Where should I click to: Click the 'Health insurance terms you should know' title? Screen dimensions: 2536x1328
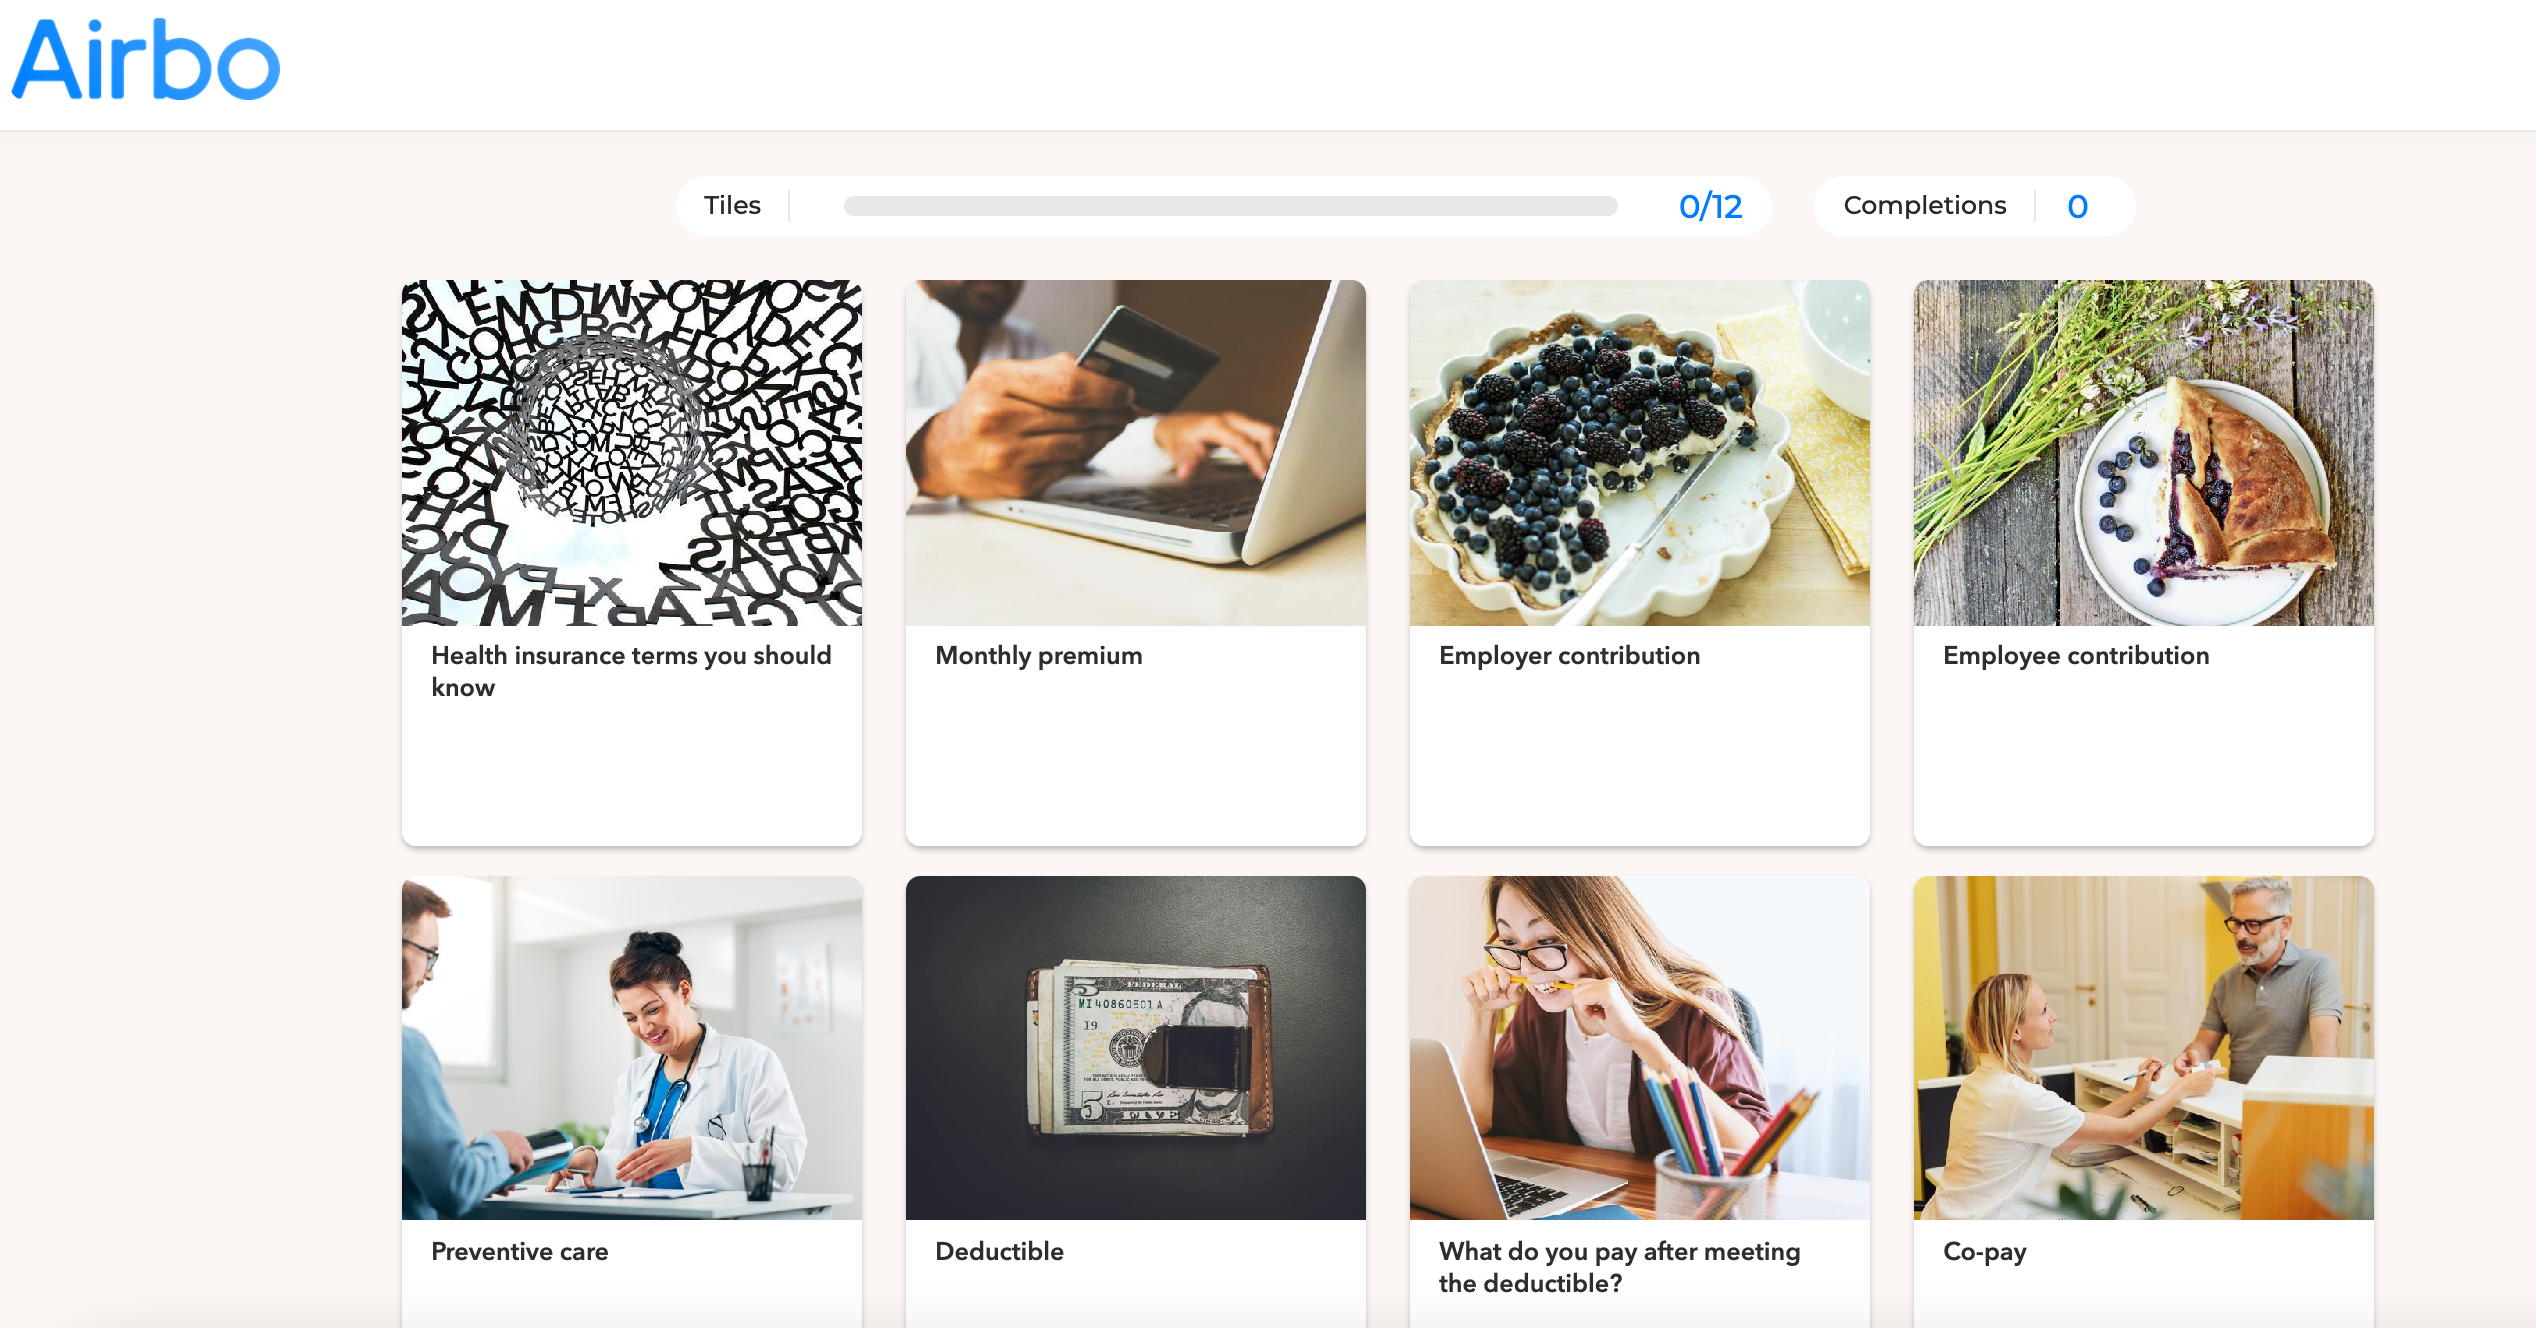click(x=631, y=671)
